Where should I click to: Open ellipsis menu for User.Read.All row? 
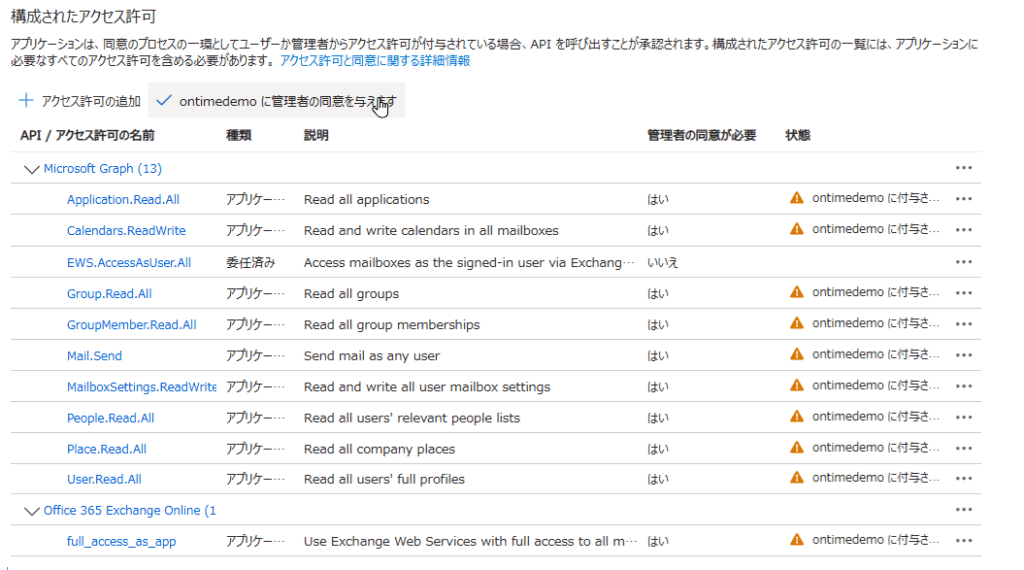963,478
